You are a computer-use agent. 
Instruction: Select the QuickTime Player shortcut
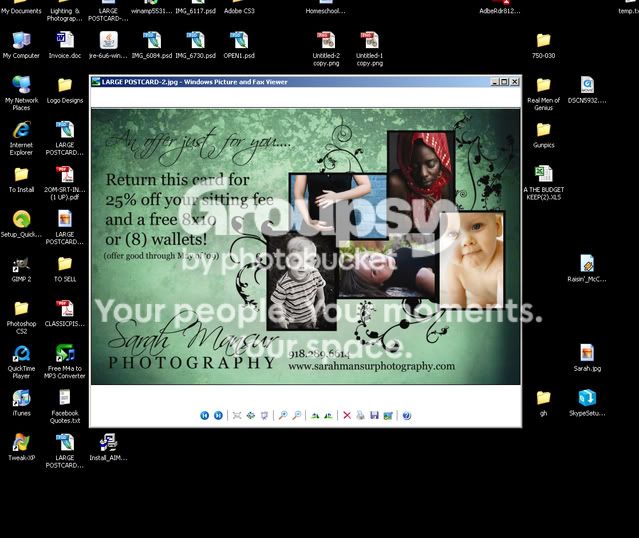click(x=21, y=362)
